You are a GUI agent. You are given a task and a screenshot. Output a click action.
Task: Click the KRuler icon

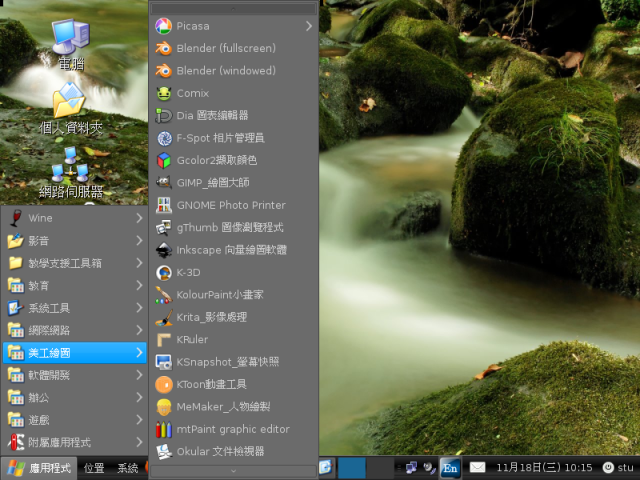164,340
